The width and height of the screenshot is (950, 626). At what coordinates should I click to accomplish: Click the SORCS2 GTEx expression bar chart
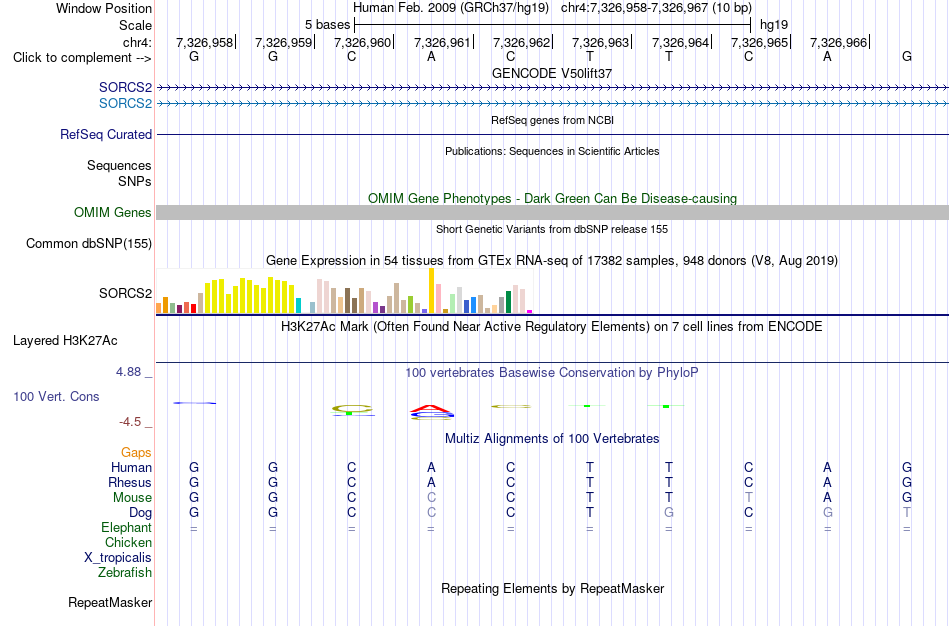click(344, 291)
